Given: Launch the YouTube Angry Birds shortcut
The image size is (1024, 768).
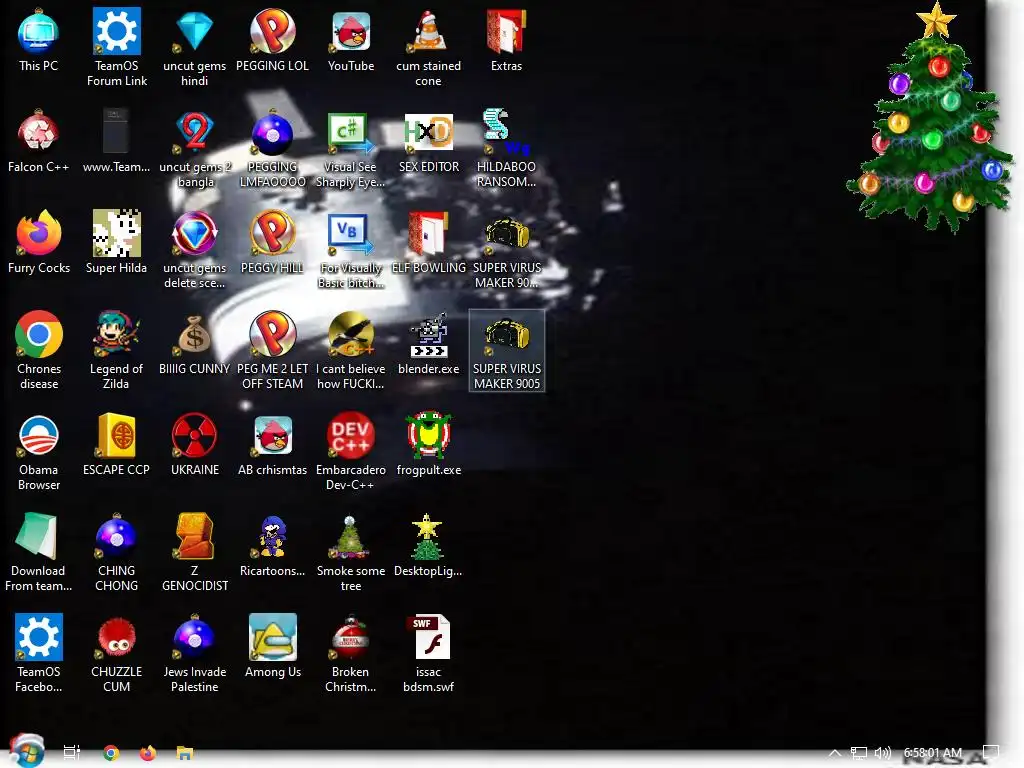Looking at the screenshot, I should pyautogui.click(x=351, y=40).
